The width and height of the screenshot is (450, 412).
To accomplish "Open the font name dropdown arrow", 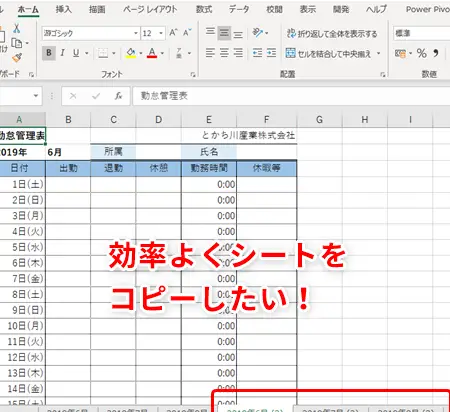I will pyautogui.click(x=136, y=33).
